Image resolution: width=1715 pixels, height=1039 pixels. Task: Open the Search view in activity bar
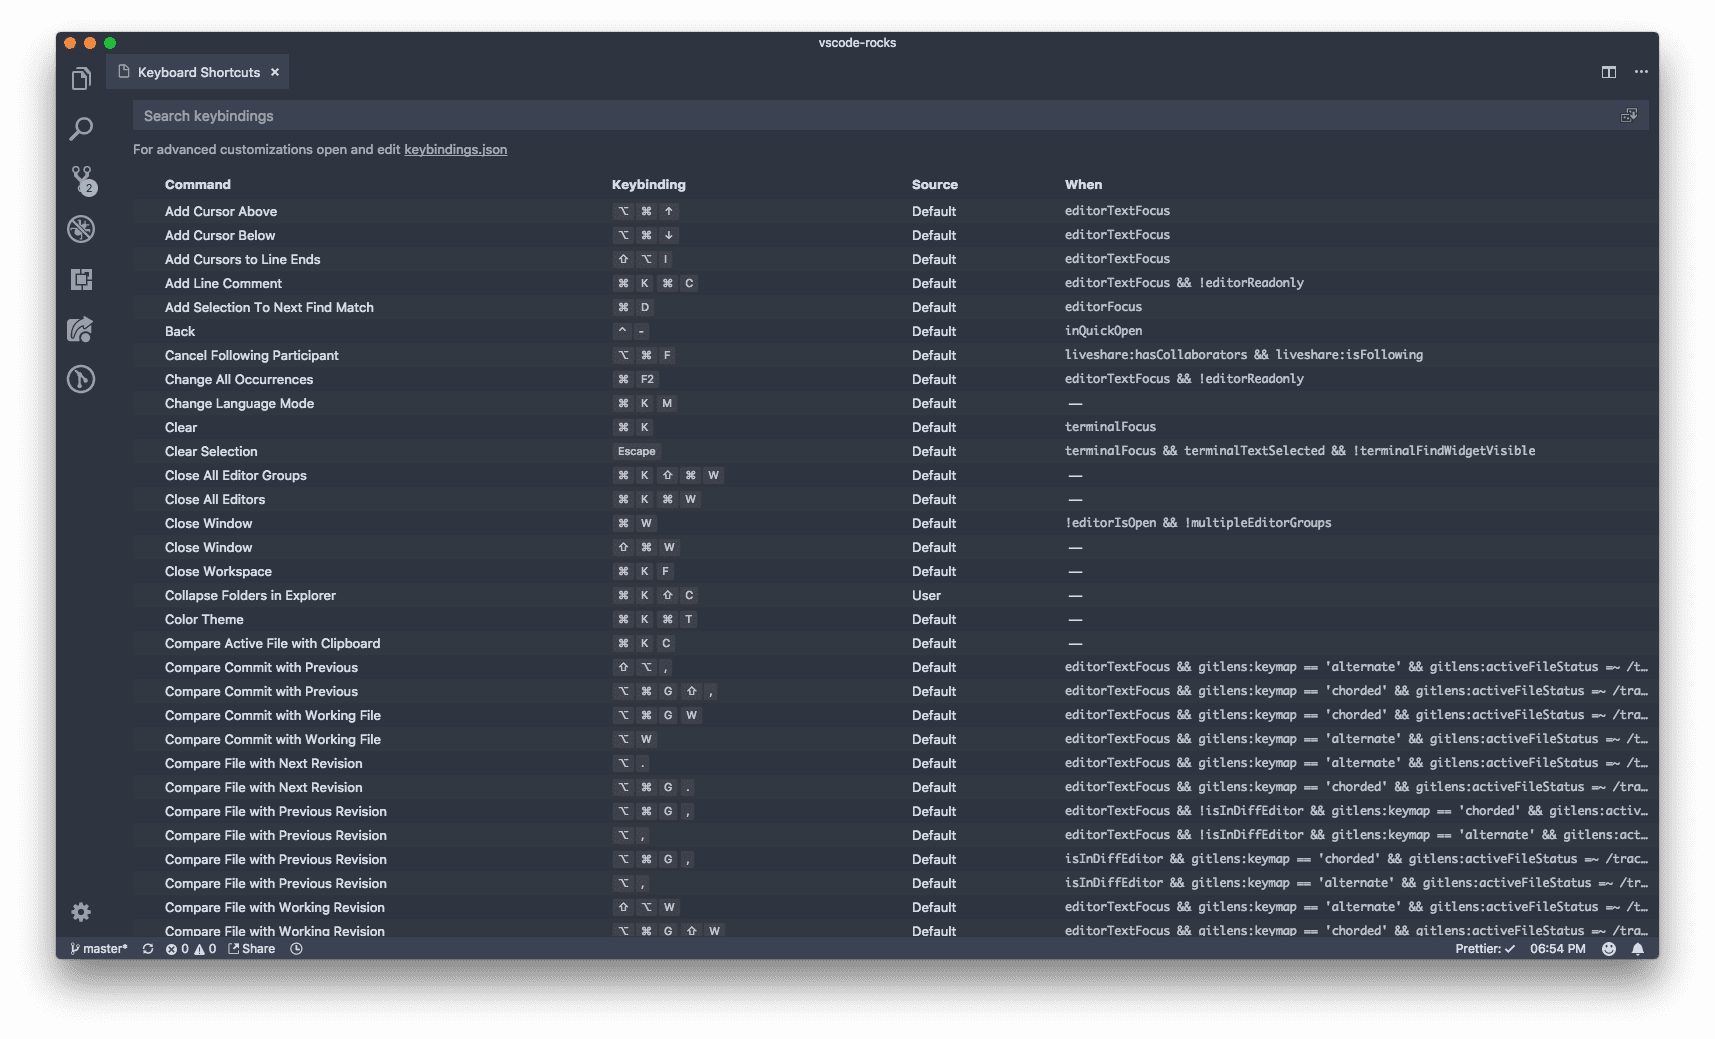81,129
